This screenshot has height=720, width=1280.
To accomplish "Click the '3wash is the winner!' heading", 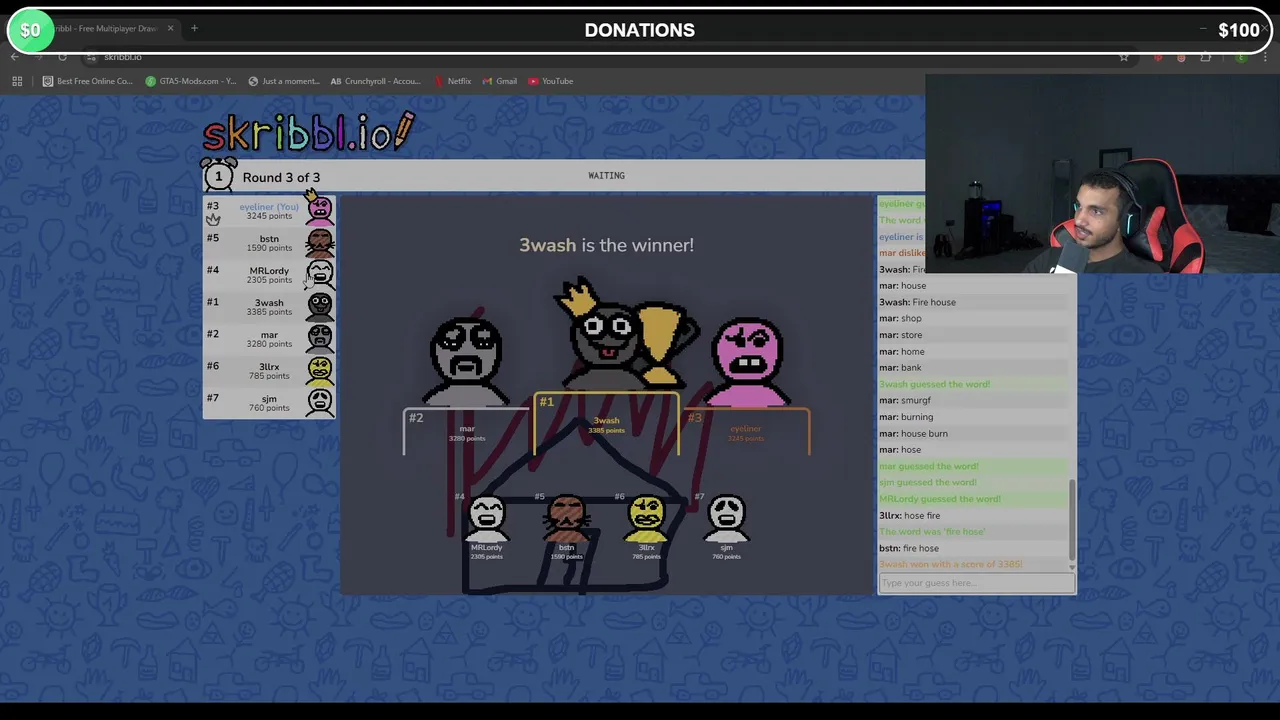I will tap(606, 245).
